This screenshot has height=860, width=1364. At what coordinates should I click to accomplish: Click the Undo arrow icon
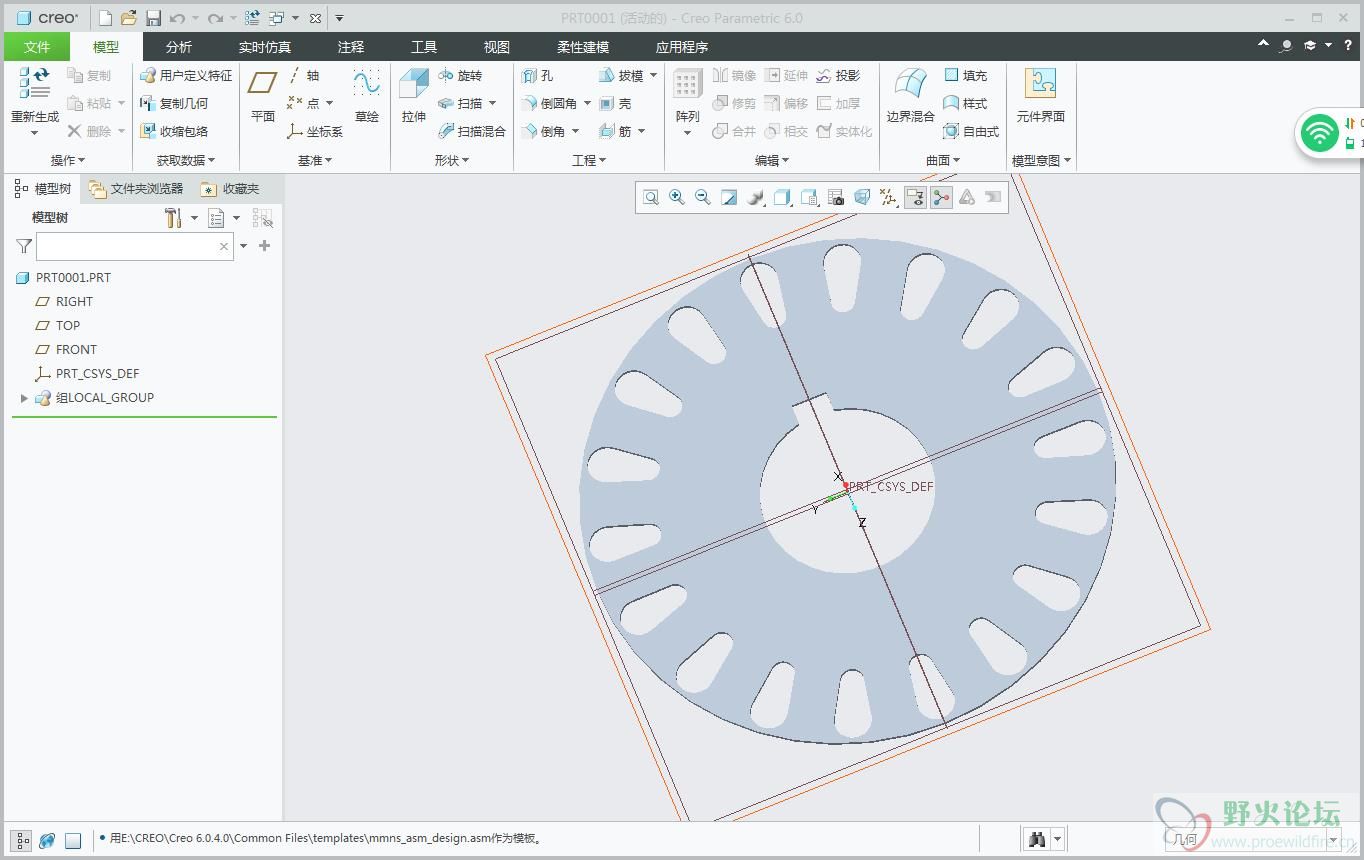click(x=177, y=18)
